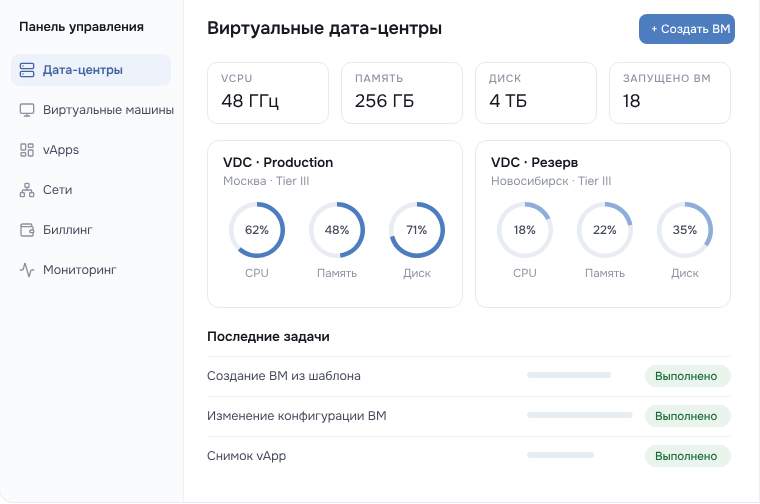The image size is (760, 504).
Task: Click Резерв CPU gauge at 18%
Action: (x=525, y=230)
